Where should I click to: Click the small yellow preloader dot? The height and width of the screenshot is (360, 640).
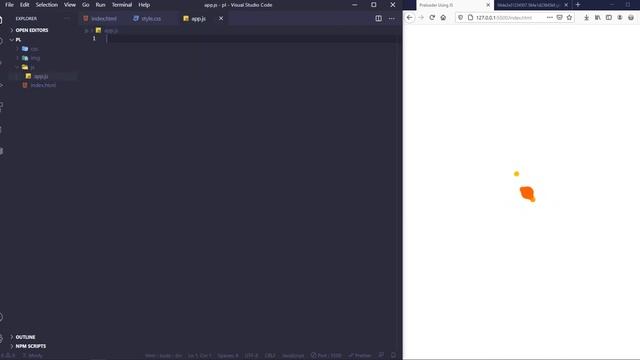(x=516, y=174)
